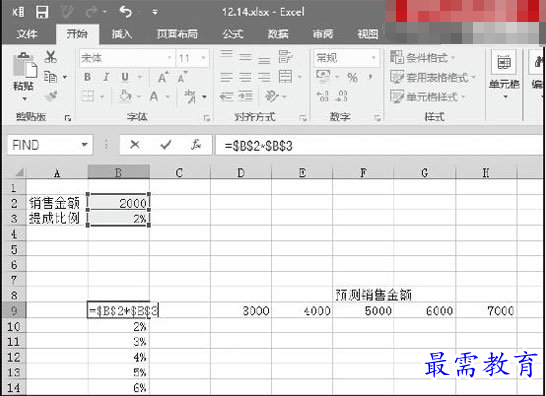This screenshot has height=396, width=546.
Task: Toggle Italic formatting
Action: pyautogui.click(x=106, y=77)
